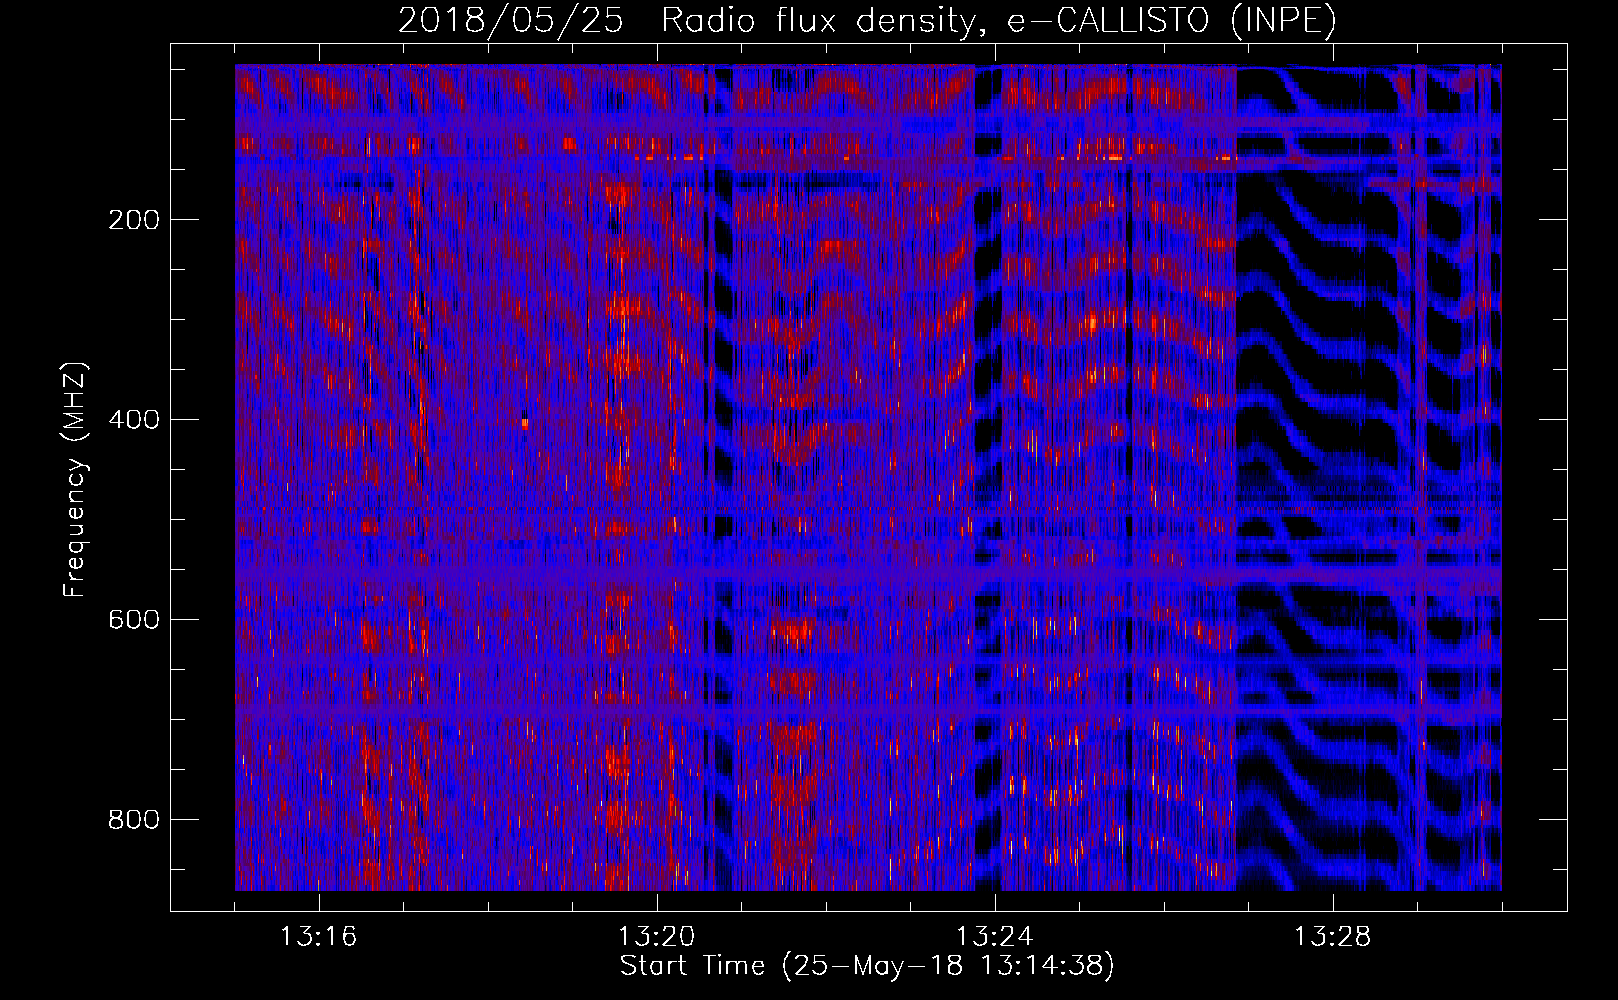The width and height of the screenshot is (1618, 1000).
Task: Click the 13:28 time tick label
Action: click(1333, 937)
